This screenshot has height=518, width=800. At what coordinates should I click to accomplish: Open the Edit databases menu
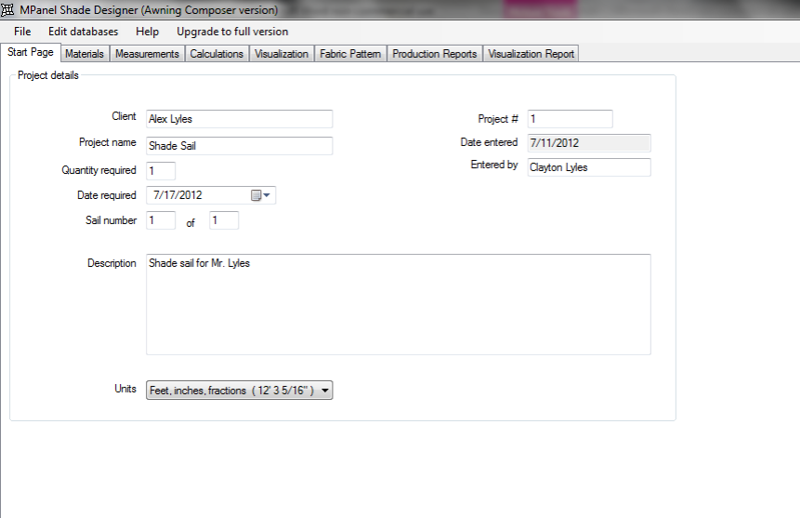[x=83, y=31]
